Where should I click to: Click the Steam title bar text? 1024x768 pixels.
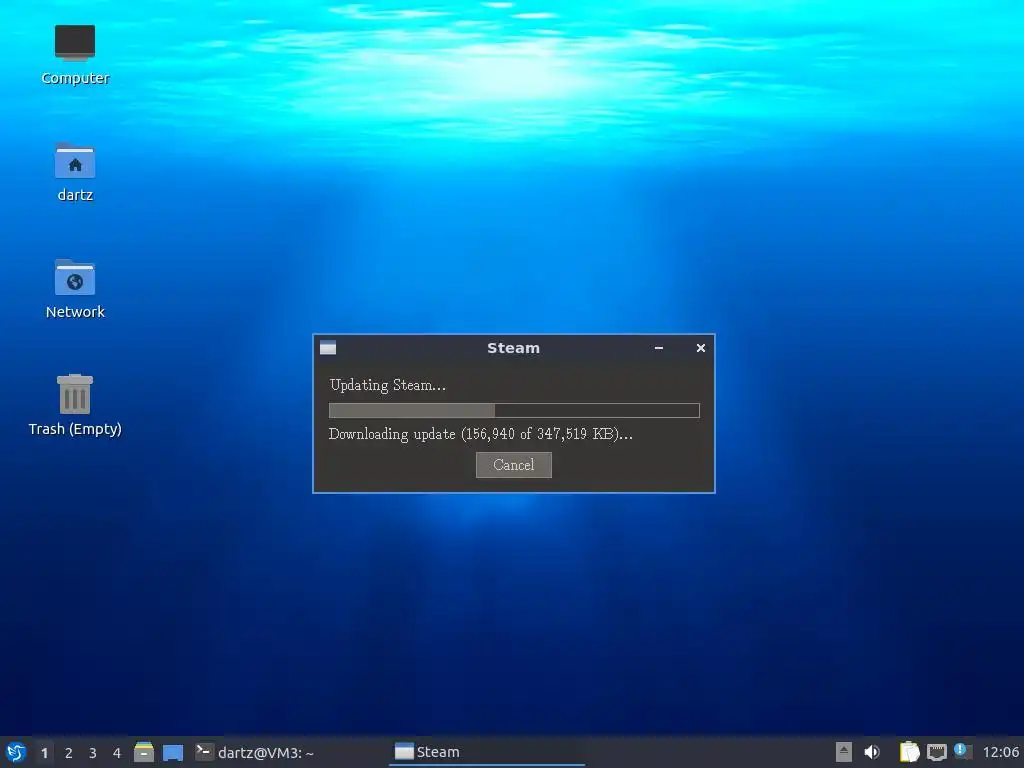click(x=513, y=348)
